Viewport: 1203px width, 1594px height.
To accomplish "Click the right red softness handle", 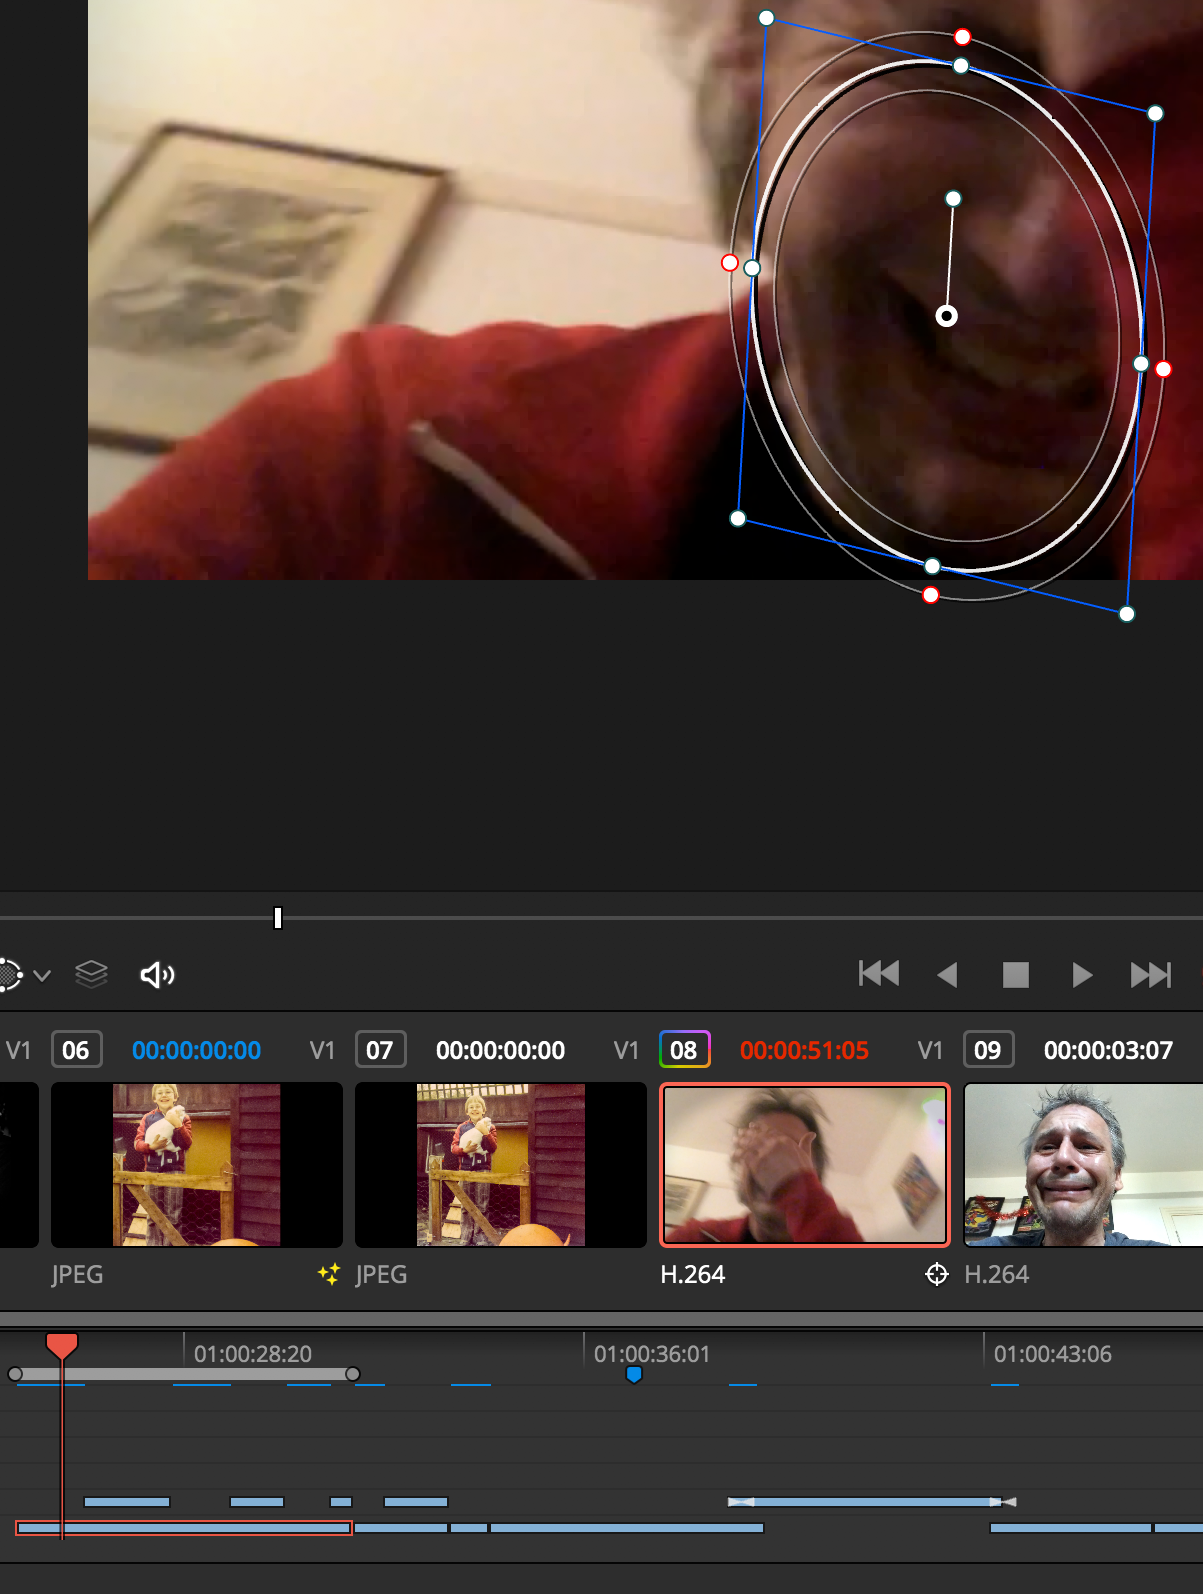I will pos(1163,369).
